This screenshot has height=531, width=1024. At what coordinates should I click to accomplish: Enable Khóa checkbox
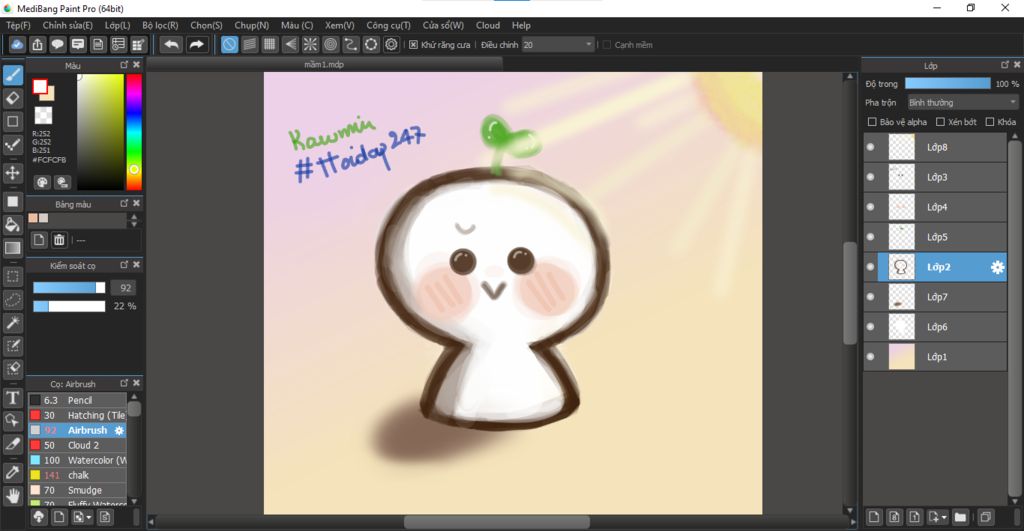coord(990,122)
